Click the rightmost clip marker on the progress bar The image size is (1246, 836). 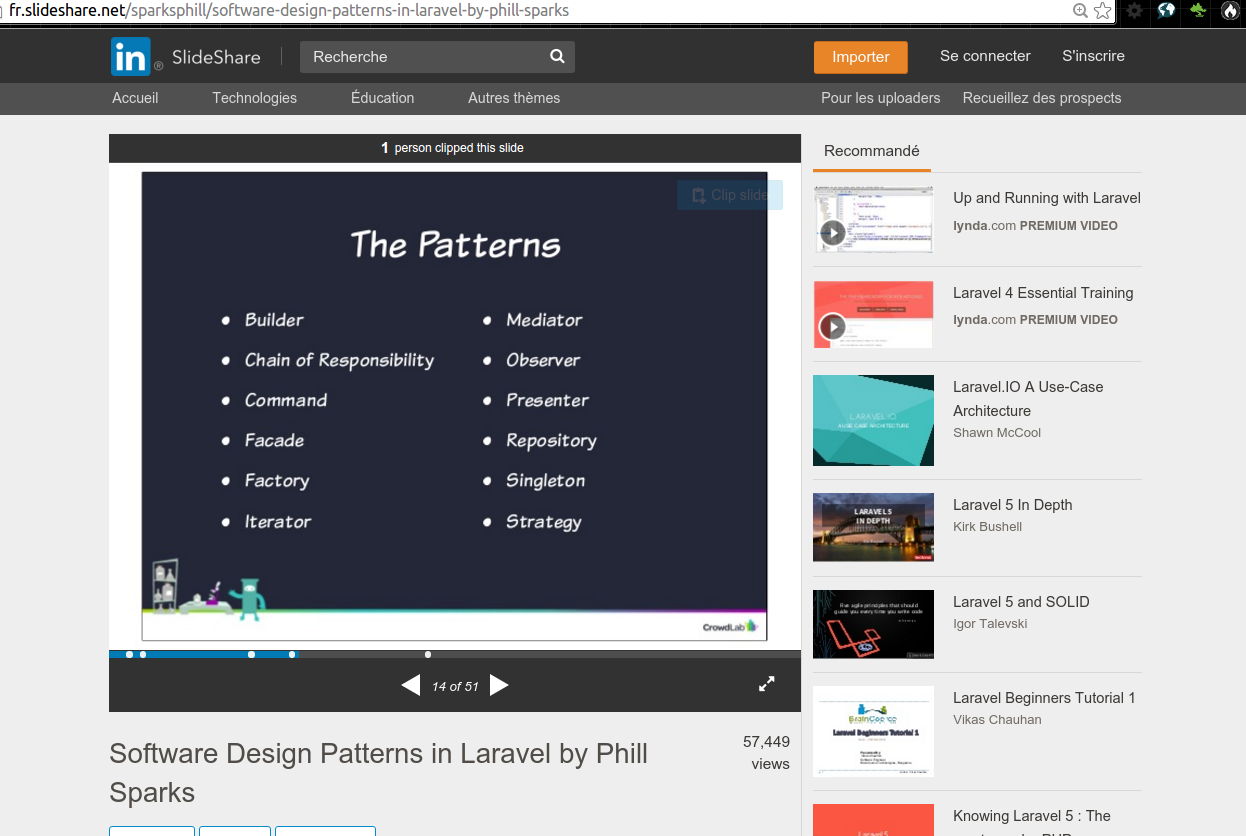(x=428, y=654)
